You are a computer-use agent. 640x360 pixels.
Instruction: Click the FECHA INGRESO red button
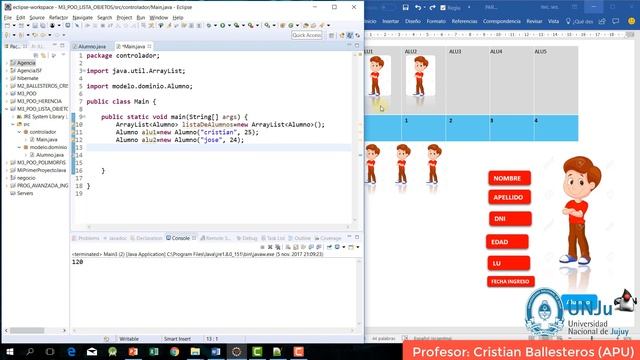tap(511, 282)
